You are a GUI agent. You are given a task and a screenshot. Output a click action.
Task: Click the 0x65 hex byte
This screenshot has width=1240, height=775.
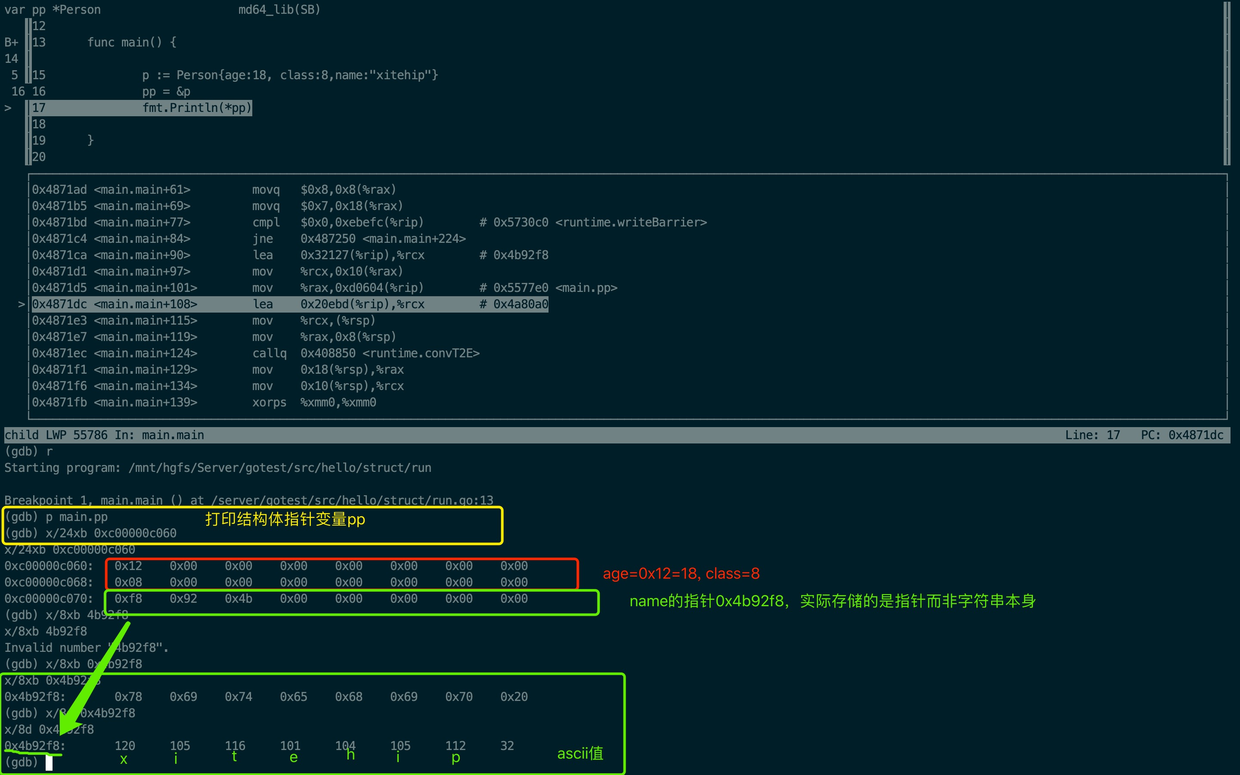[293, 697]
